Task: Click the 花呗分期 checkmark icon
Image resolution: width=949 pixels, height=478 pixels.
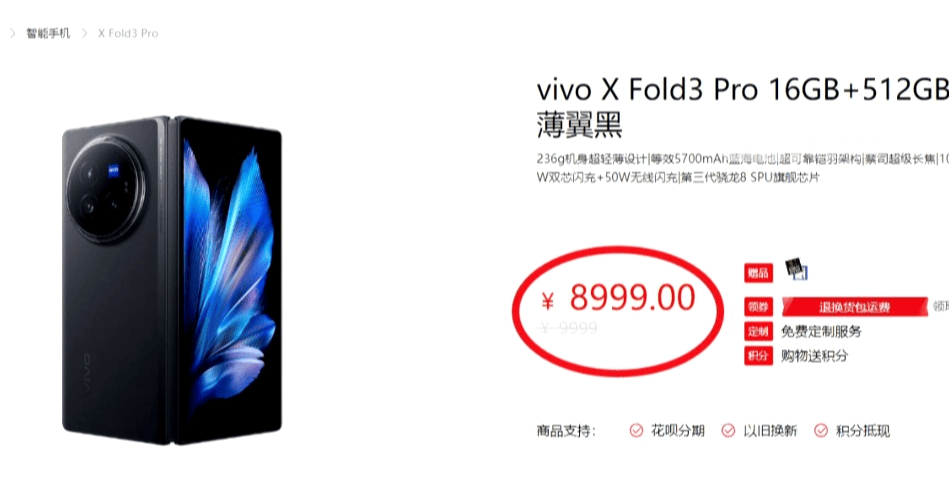Action: [x=636, y=430]
